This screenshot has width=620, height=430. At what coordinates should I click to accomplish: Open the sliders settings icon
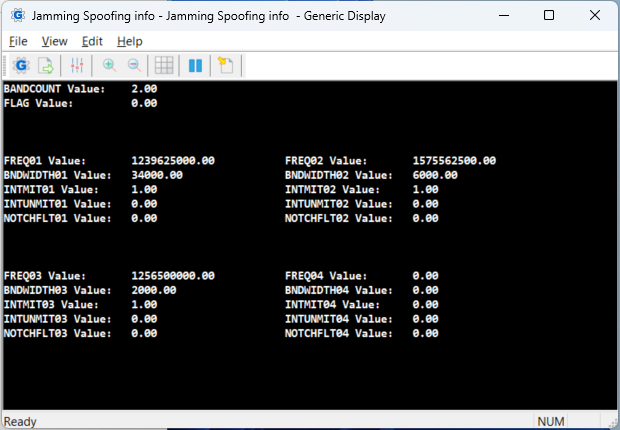coord(77,65)
